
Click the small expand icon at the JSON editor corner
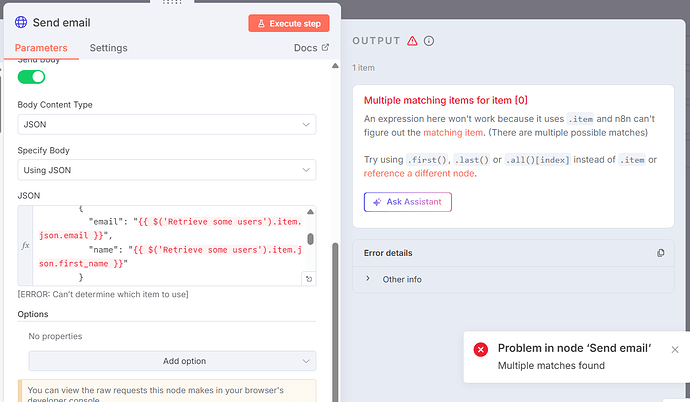point(309,279)
